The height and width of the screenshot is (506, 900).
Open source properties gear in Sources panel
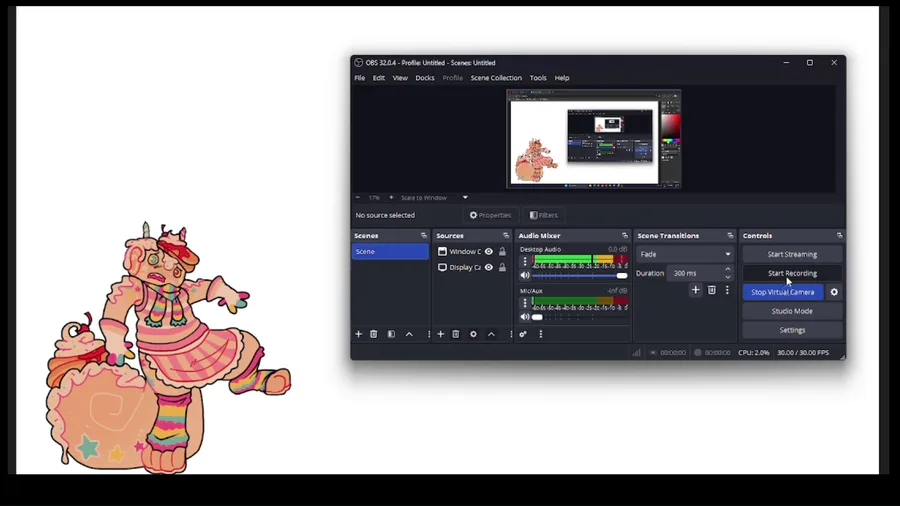474,334
